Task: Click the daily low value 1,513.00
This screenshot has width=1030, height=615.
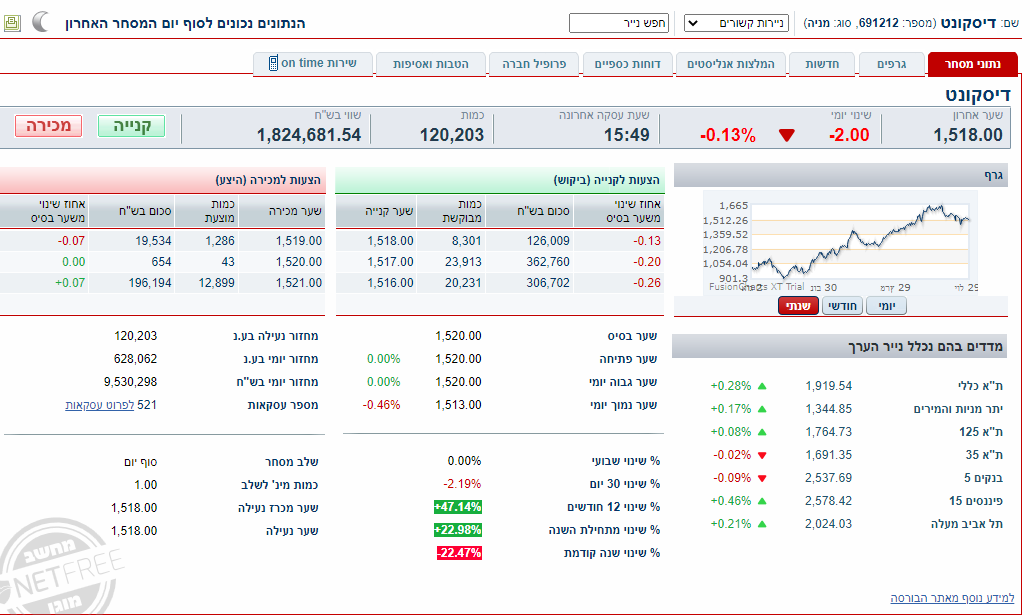Action: (x=459, y=405)
